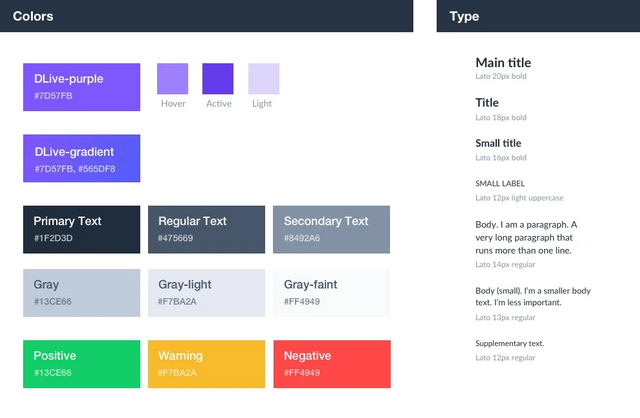Click the red Negative swatch
The image size is (640, 418).
(332, 364)
